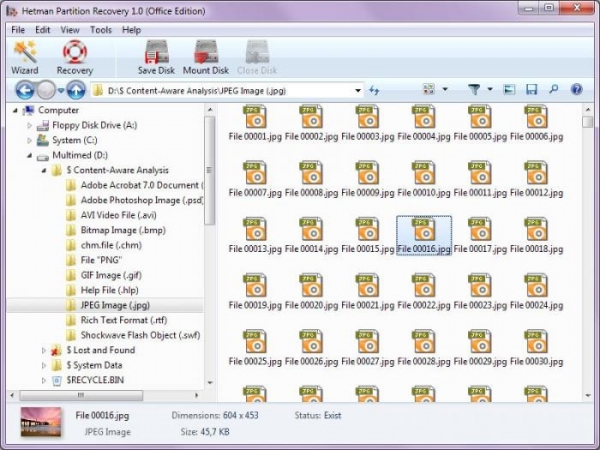This screenshot has width=600, height=450.
Task: Open the Tools menu
Action: point(100,30)
